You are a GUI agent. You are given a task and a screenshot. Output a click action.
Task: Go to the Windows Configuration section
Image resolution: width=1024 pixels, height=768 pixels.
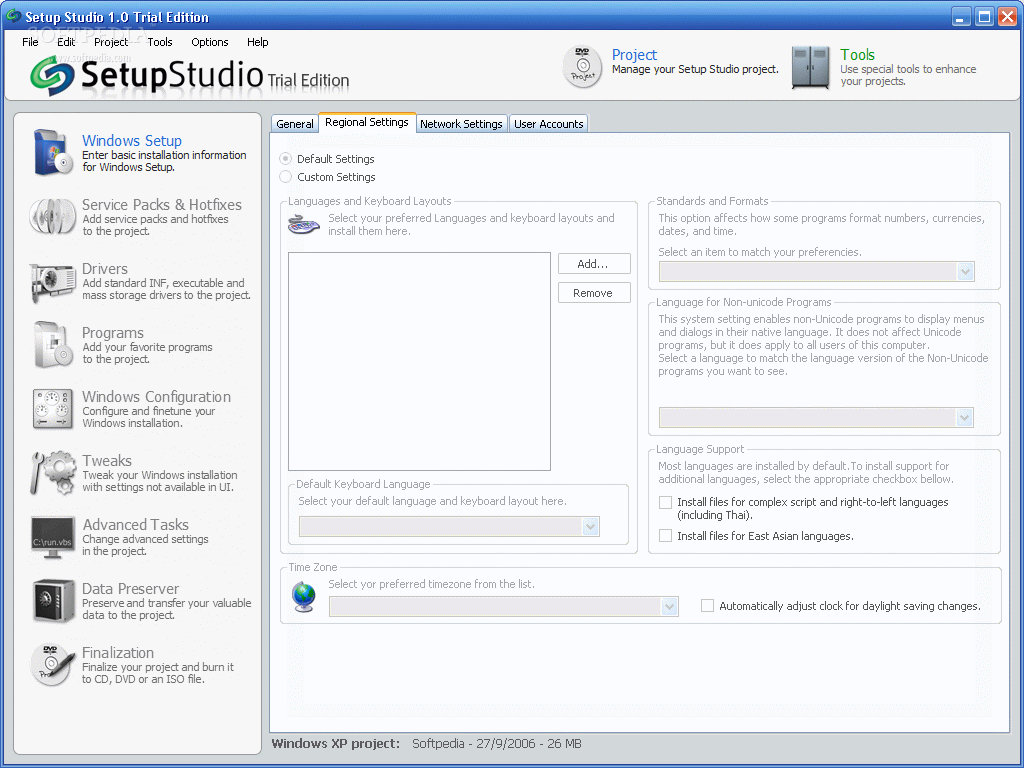(x=156, y=396)
